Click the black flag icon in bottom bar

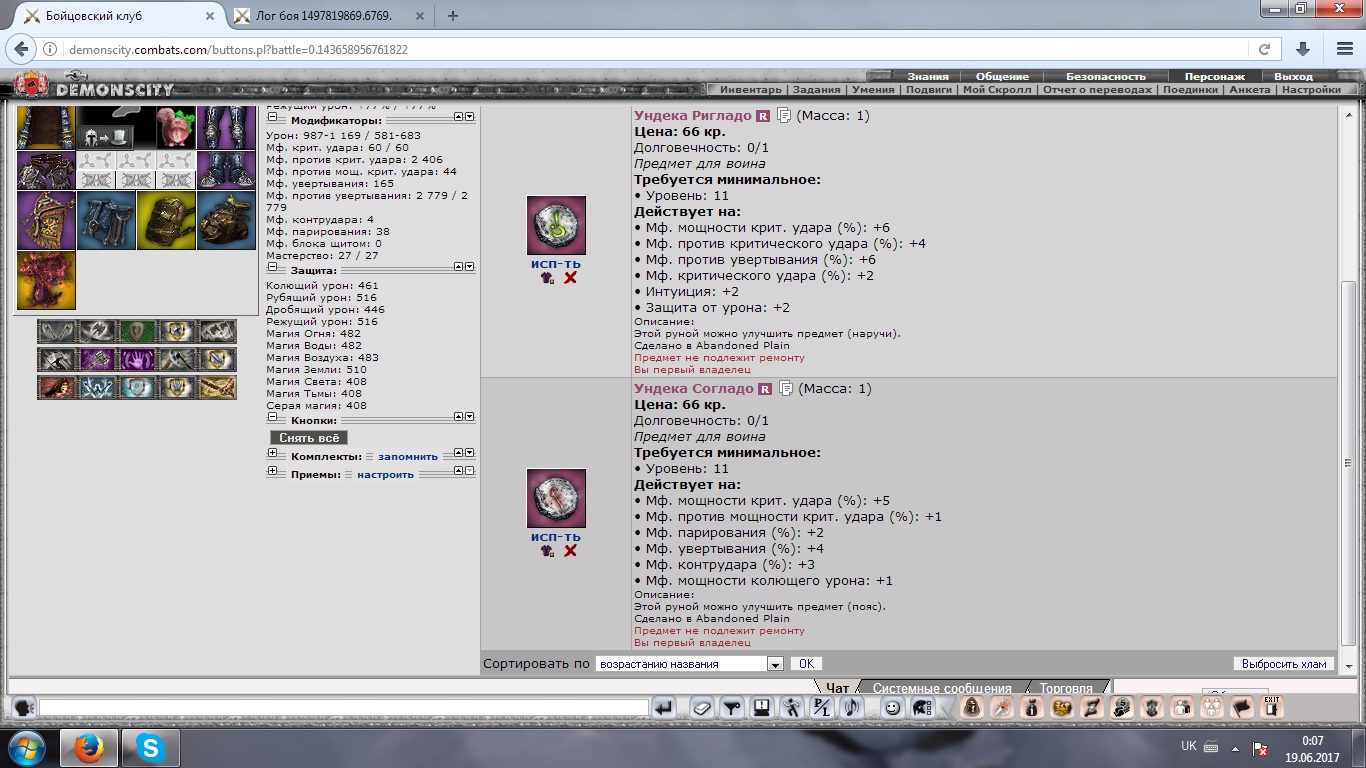(1242, 708)
